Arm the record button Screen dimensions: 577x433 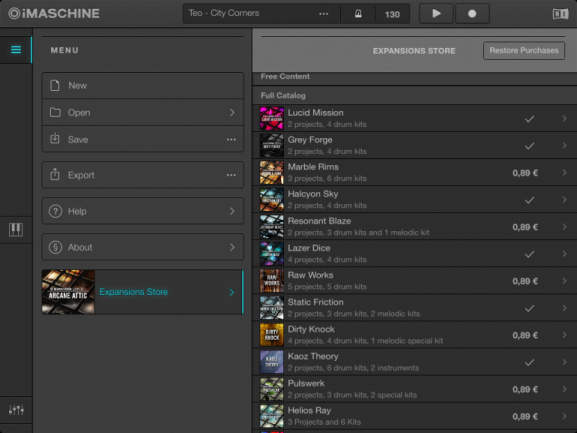(x=472, y=14)
